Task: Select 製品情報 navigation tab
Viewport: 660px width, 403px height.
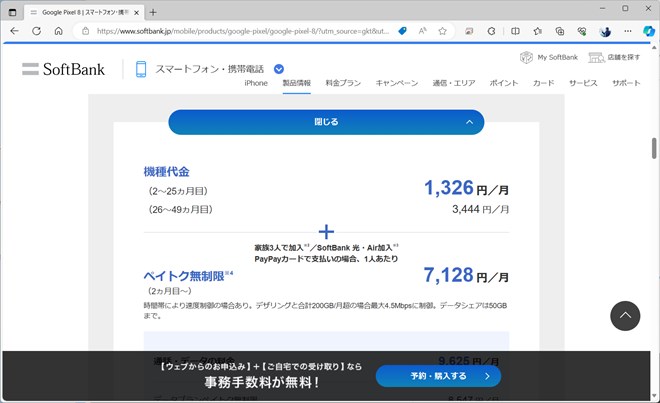Action: coord(297,83)
